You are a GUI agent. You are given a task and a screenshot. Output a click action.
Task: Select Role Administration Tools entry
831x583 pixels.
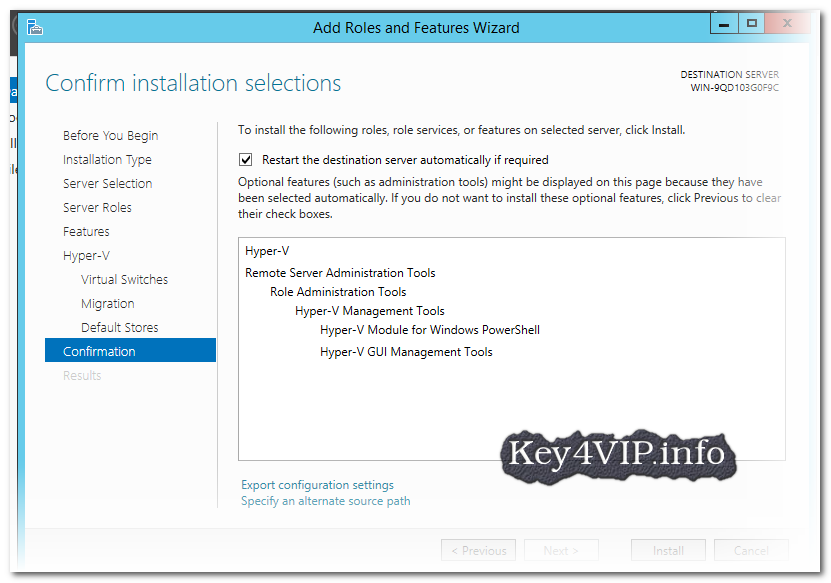338,292
